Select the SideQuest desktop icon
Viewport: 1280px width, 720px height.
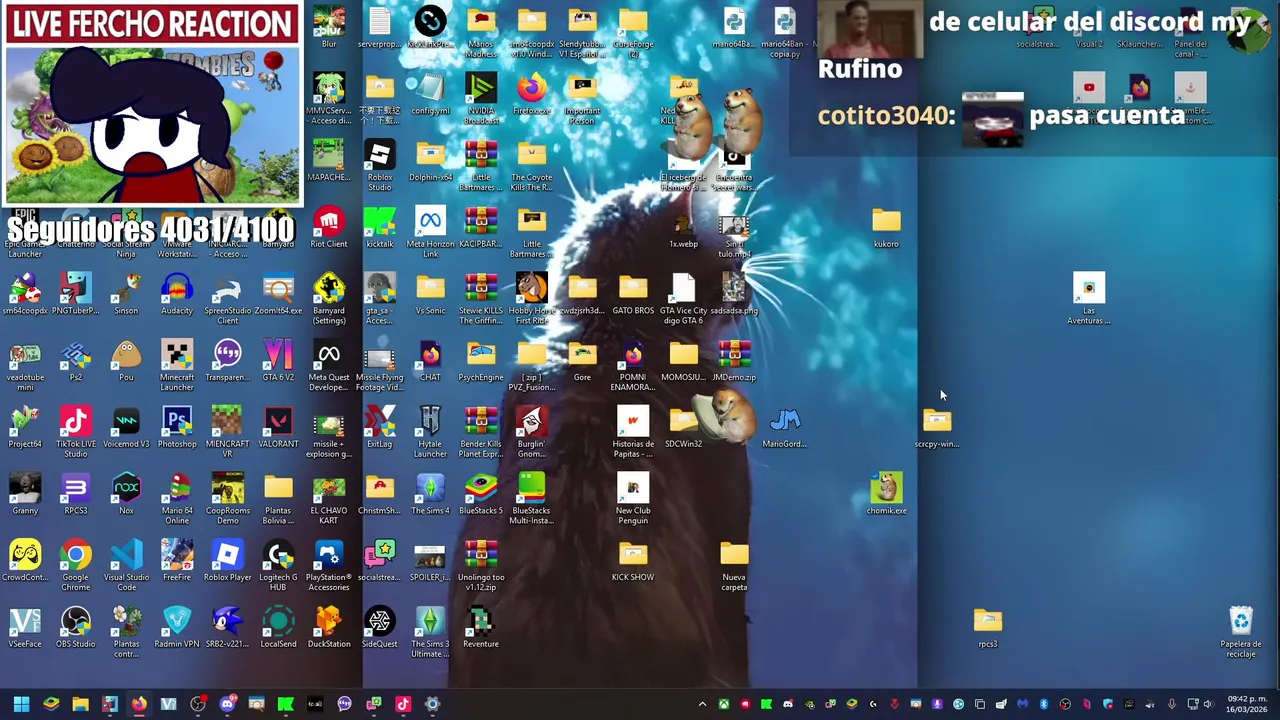[x=380, y=629]
